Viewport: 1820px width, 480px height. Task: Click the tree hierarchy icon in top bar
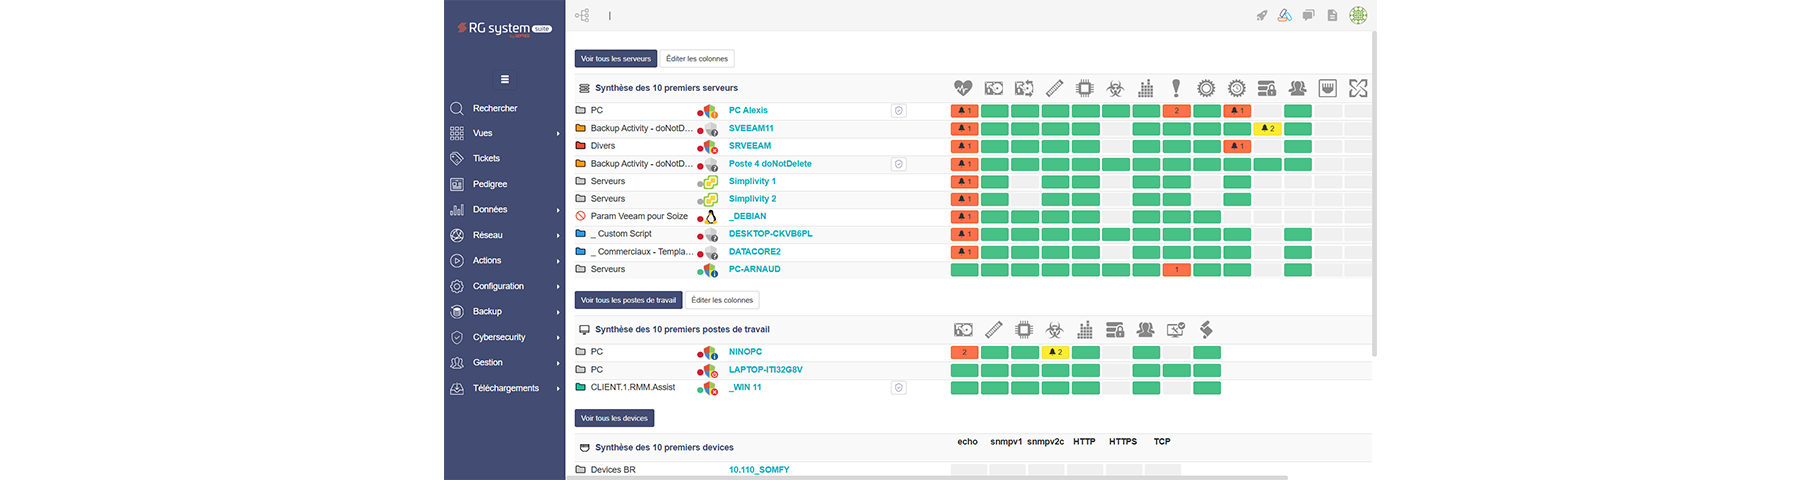point(582,15)
